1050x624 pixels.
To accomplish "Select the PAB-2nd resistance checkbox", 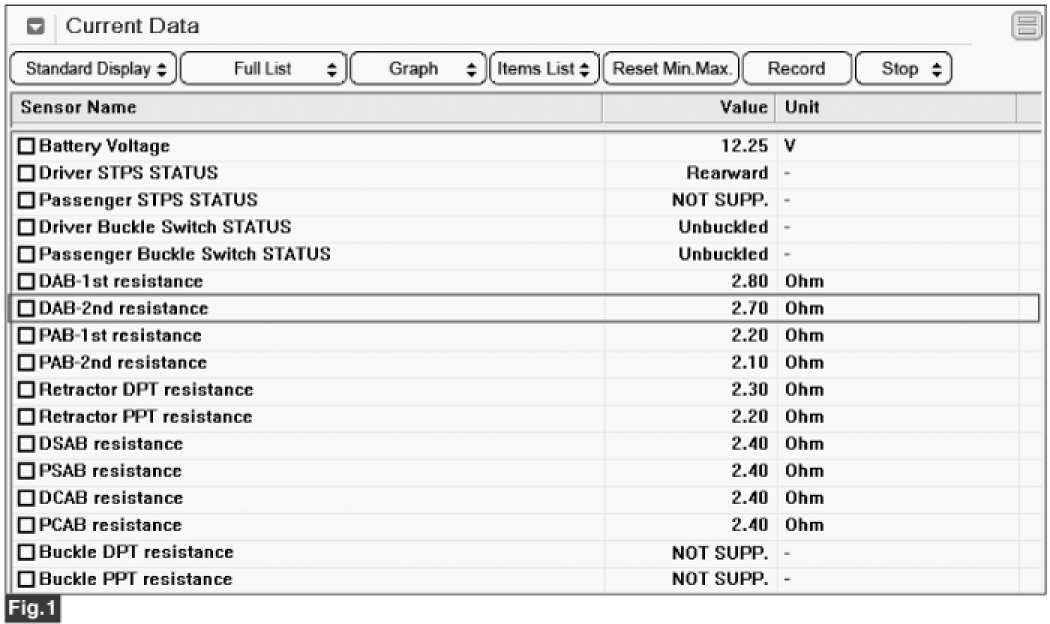I will (27, 363).
